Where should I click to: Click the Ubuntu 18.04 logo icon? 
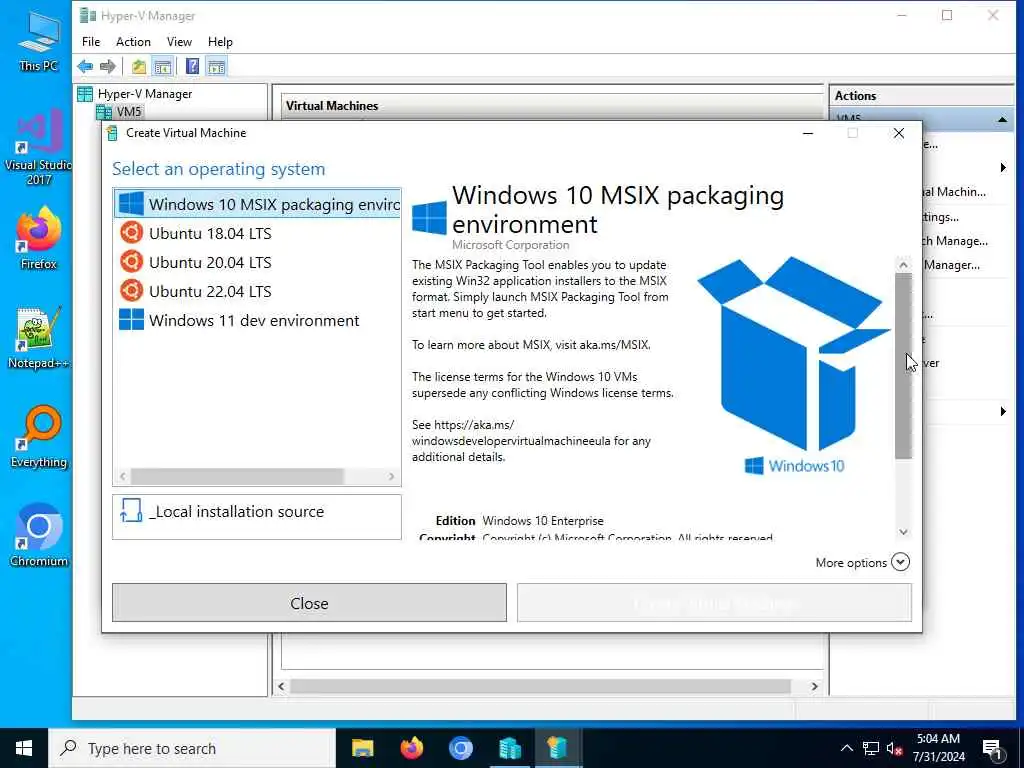(x=131, y=232)
